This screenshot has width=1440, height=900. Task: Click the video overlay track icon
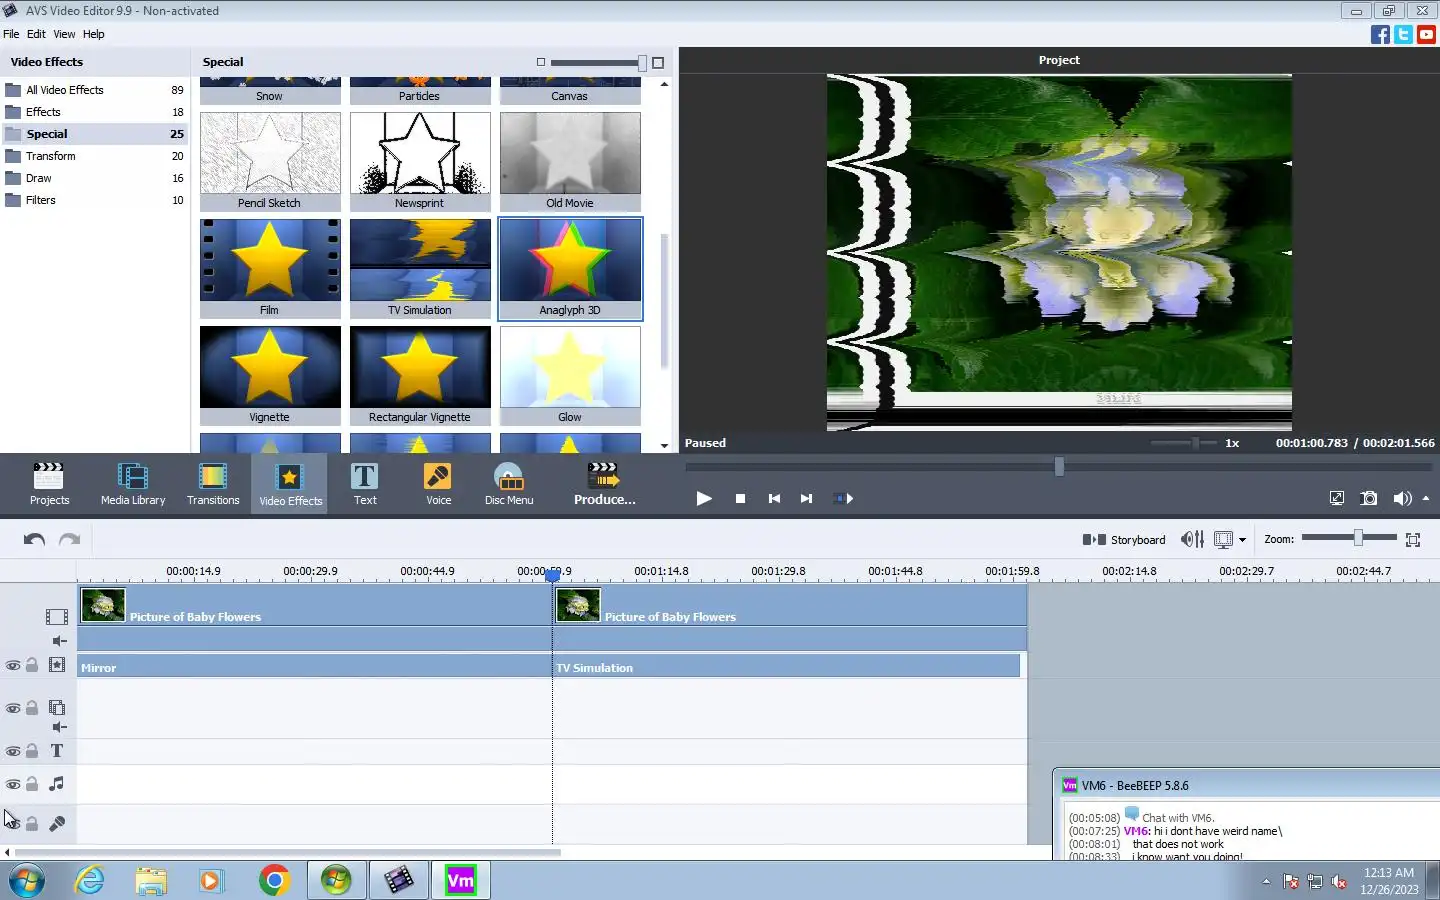57,708
